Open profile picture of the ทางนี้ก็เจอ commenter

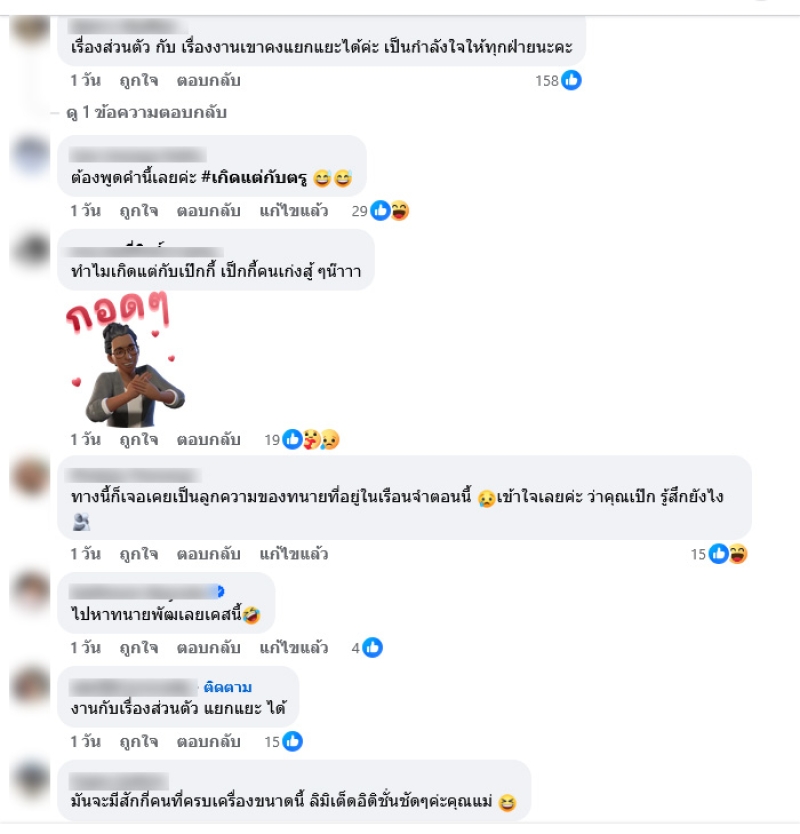coord(30,476)
